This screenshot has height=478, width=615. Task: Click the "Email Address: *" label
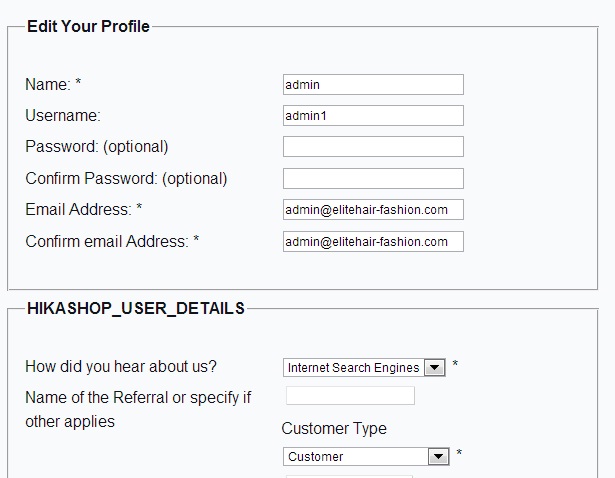click(84, 210)
